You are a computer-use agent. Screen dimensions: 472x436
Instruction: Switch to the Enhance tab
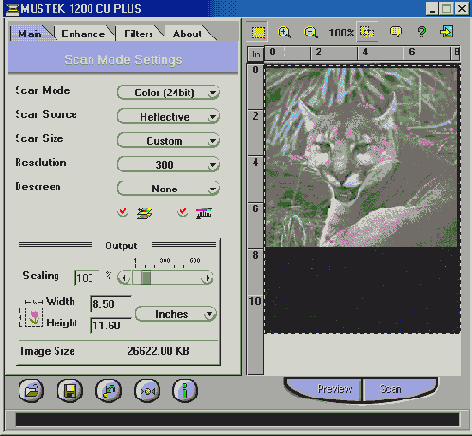coord(83,33)
